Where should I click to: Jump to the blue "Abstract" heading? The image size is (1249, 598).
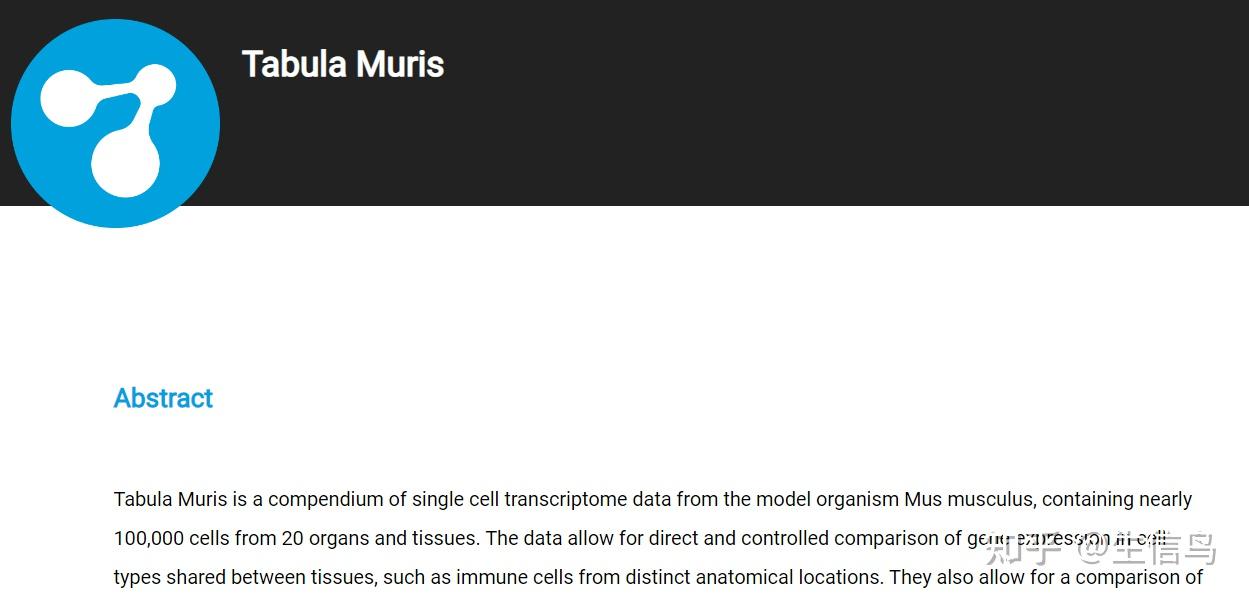(x=163, y=398)
